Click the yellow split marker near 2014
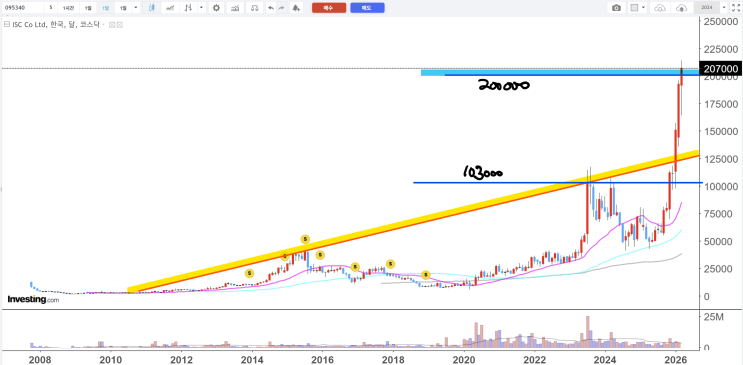Screen dimensions: 743x365 pos(250,274)
